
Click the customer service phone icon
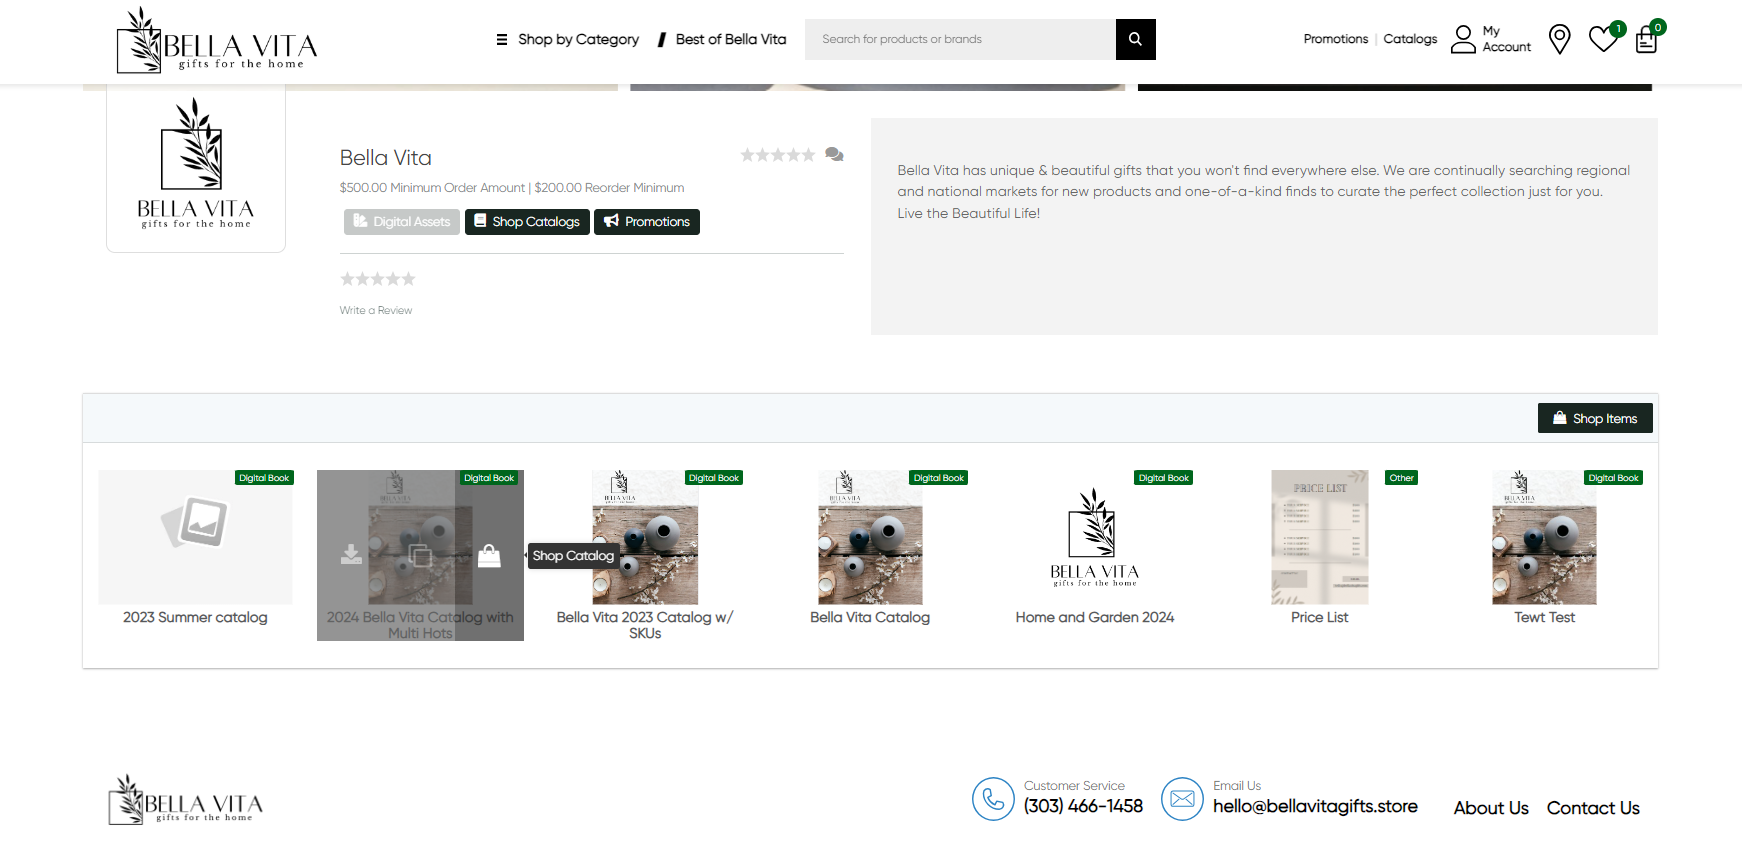tap(993, 799)
